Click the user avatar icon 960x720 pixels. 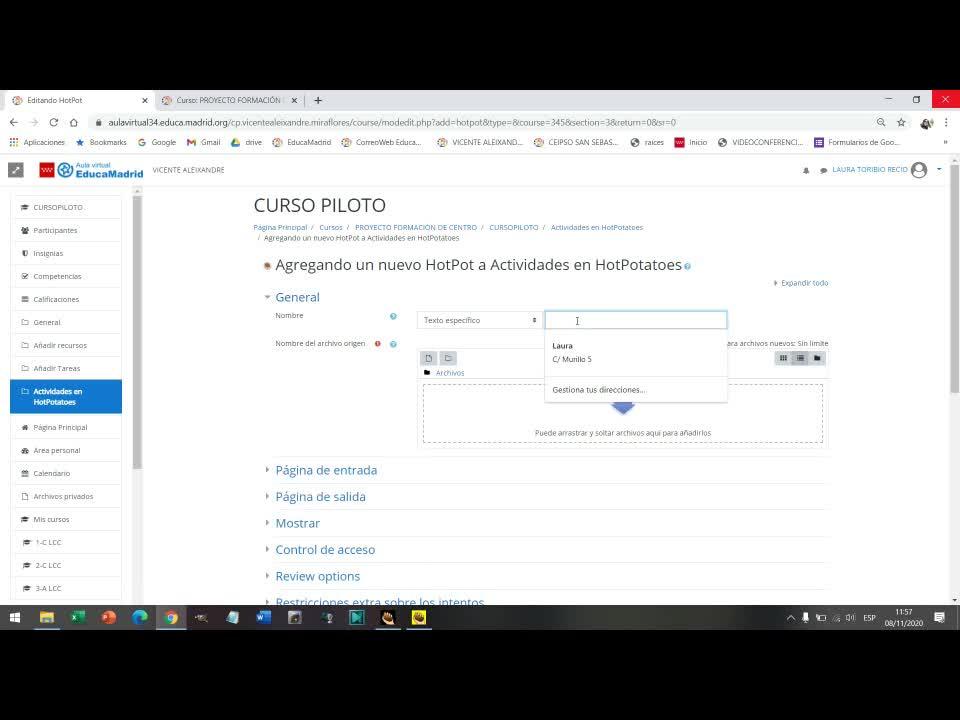(919, 170)
